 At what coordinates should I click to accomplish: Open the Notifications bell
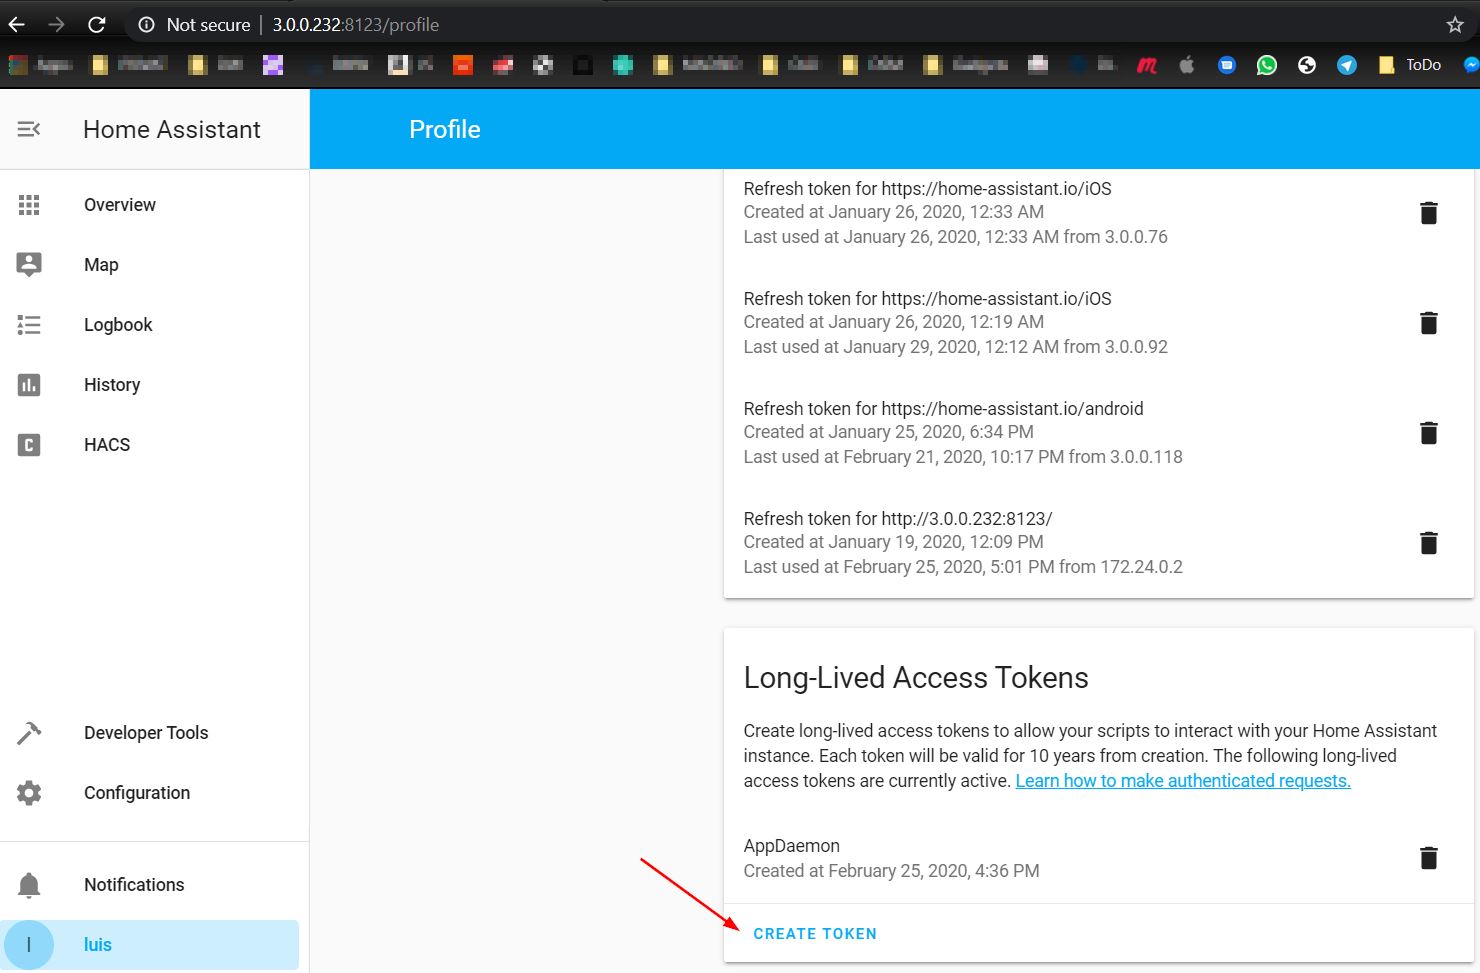[x=29, y=884]
